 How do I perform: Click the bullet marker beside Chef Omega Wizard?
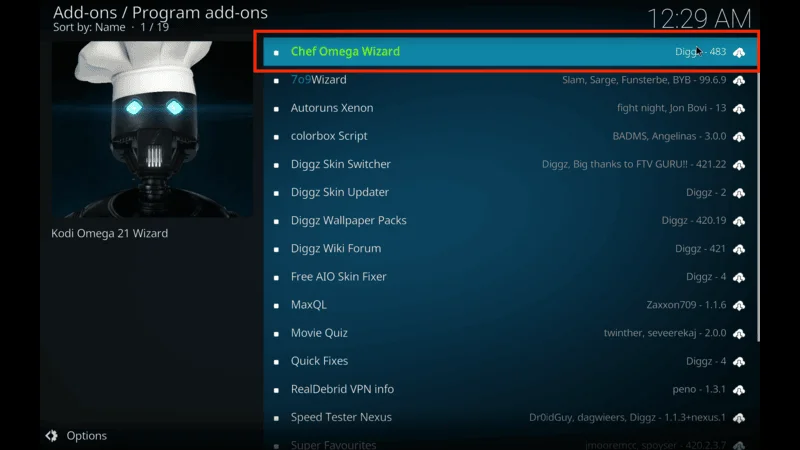click(x=276, y=52)
